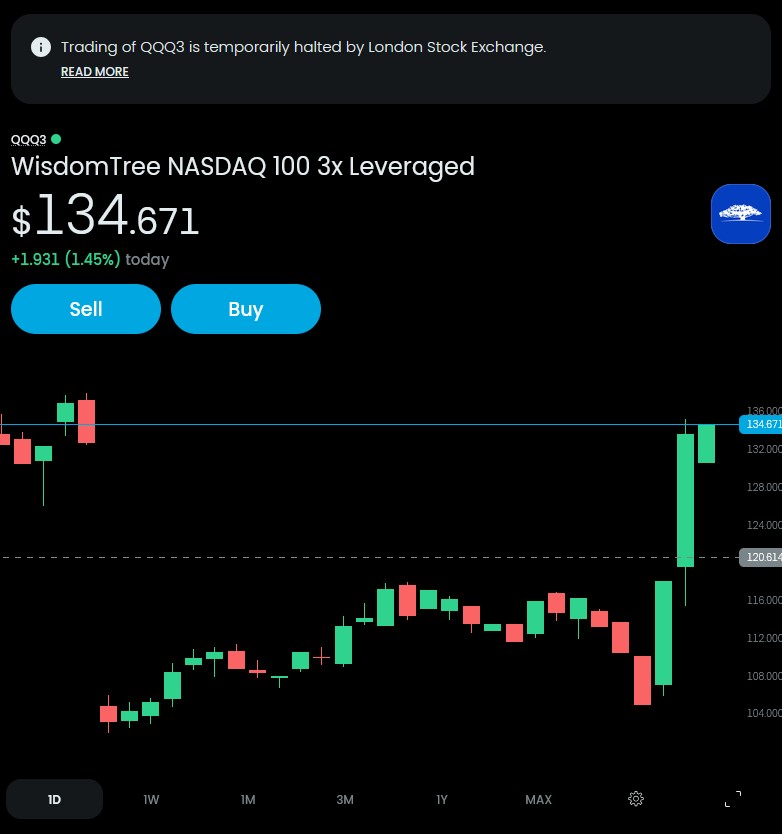782x834 pixels.
Task: Switch to the 1M chart range
Action: pos(248,799)
